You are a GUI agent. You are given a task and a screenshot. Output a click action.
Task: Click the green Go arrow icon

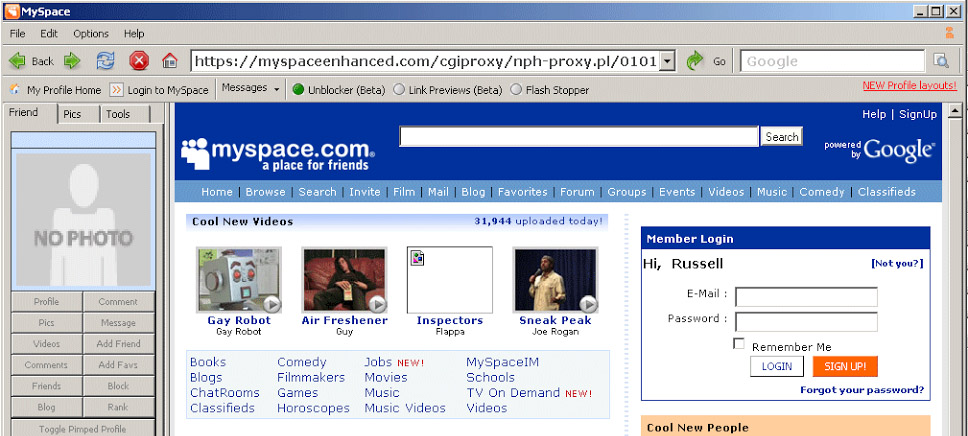[695, 61]
